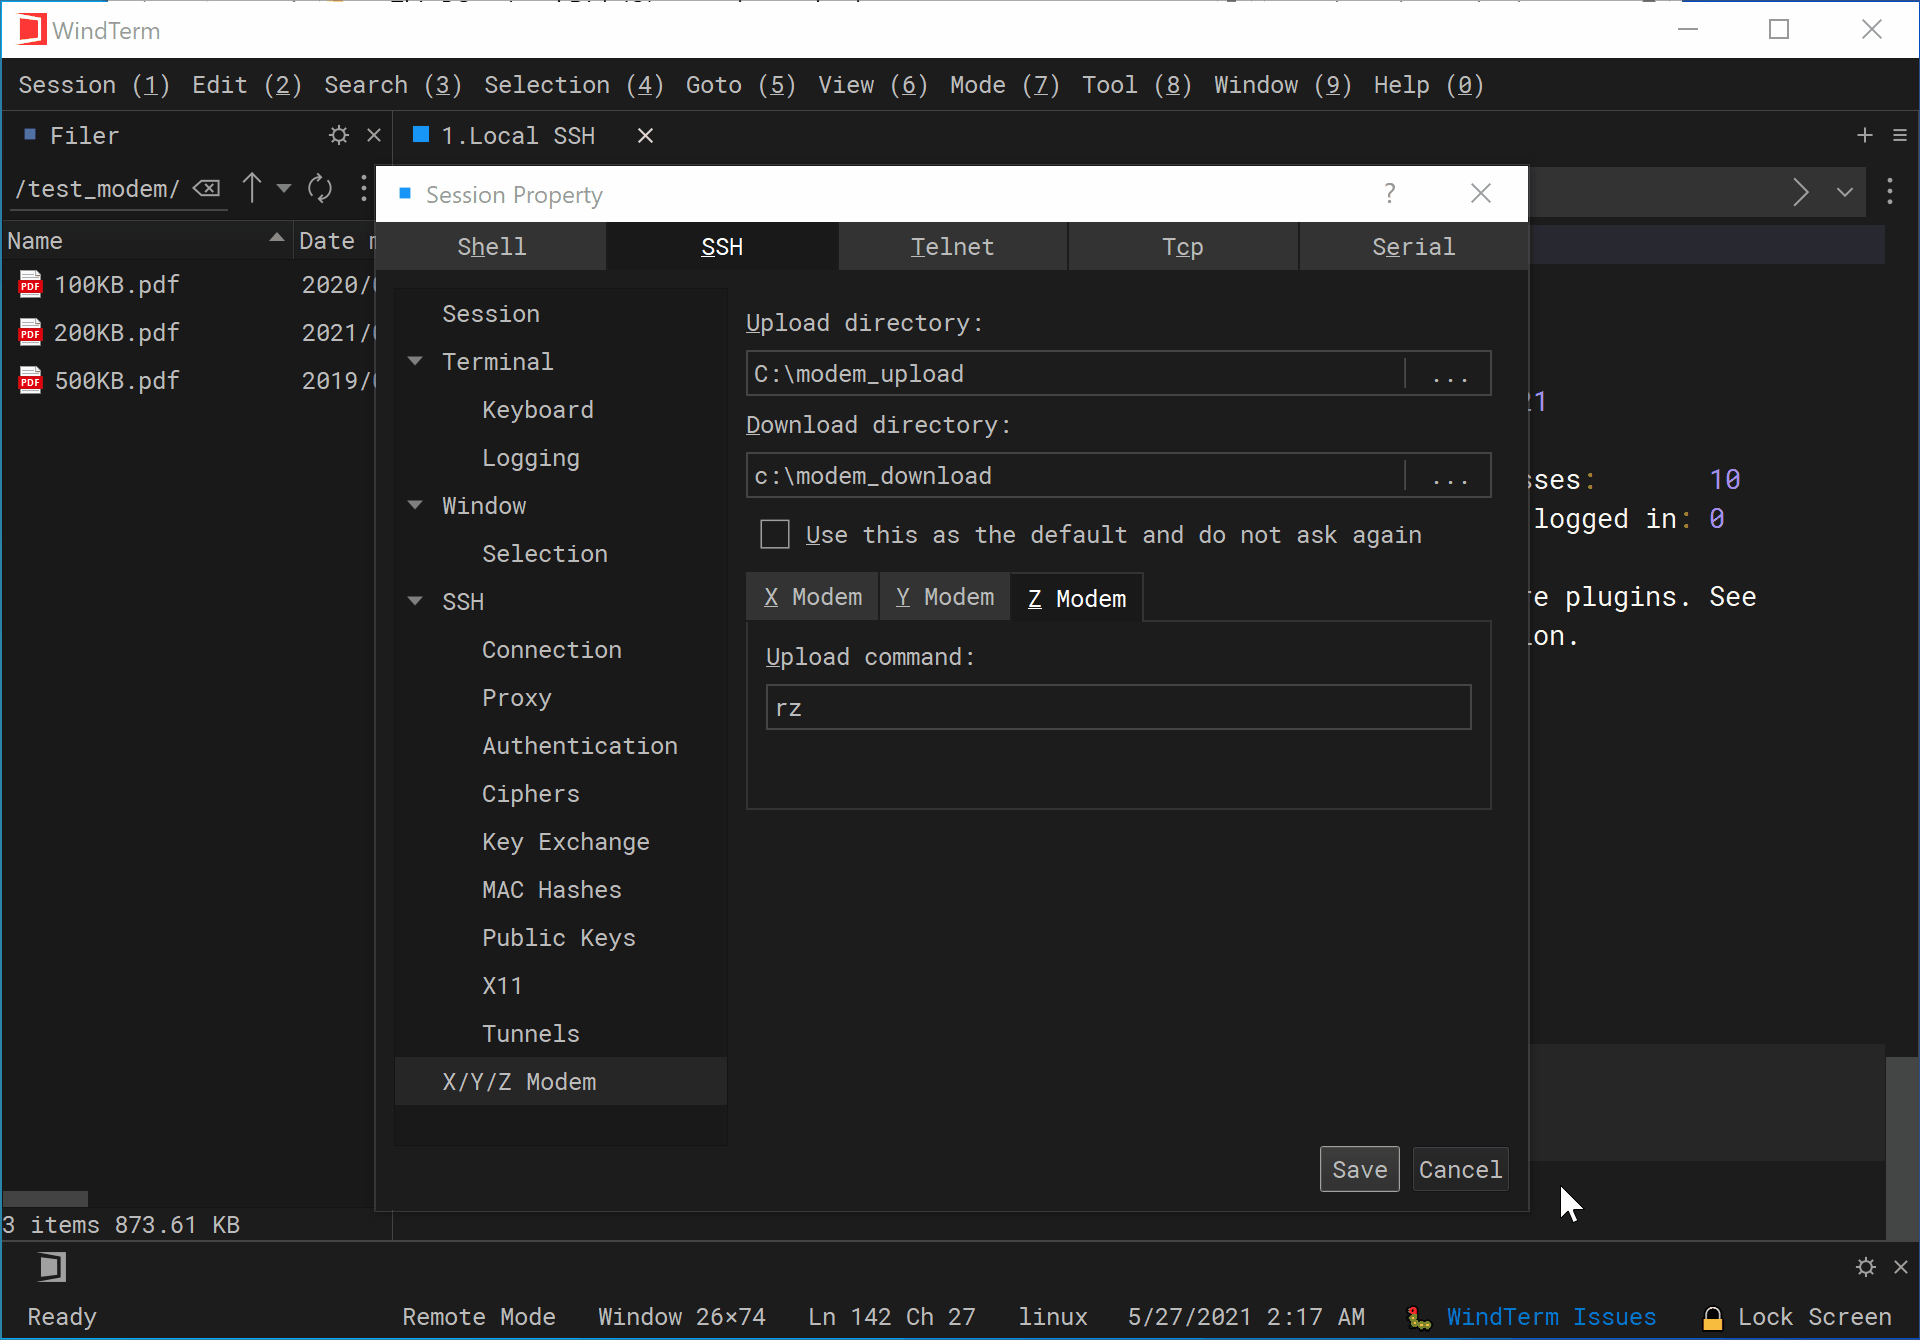The image size is (1920, 1340).
Task: Cancel the session property dialog
Action: coord(1460,1168)
